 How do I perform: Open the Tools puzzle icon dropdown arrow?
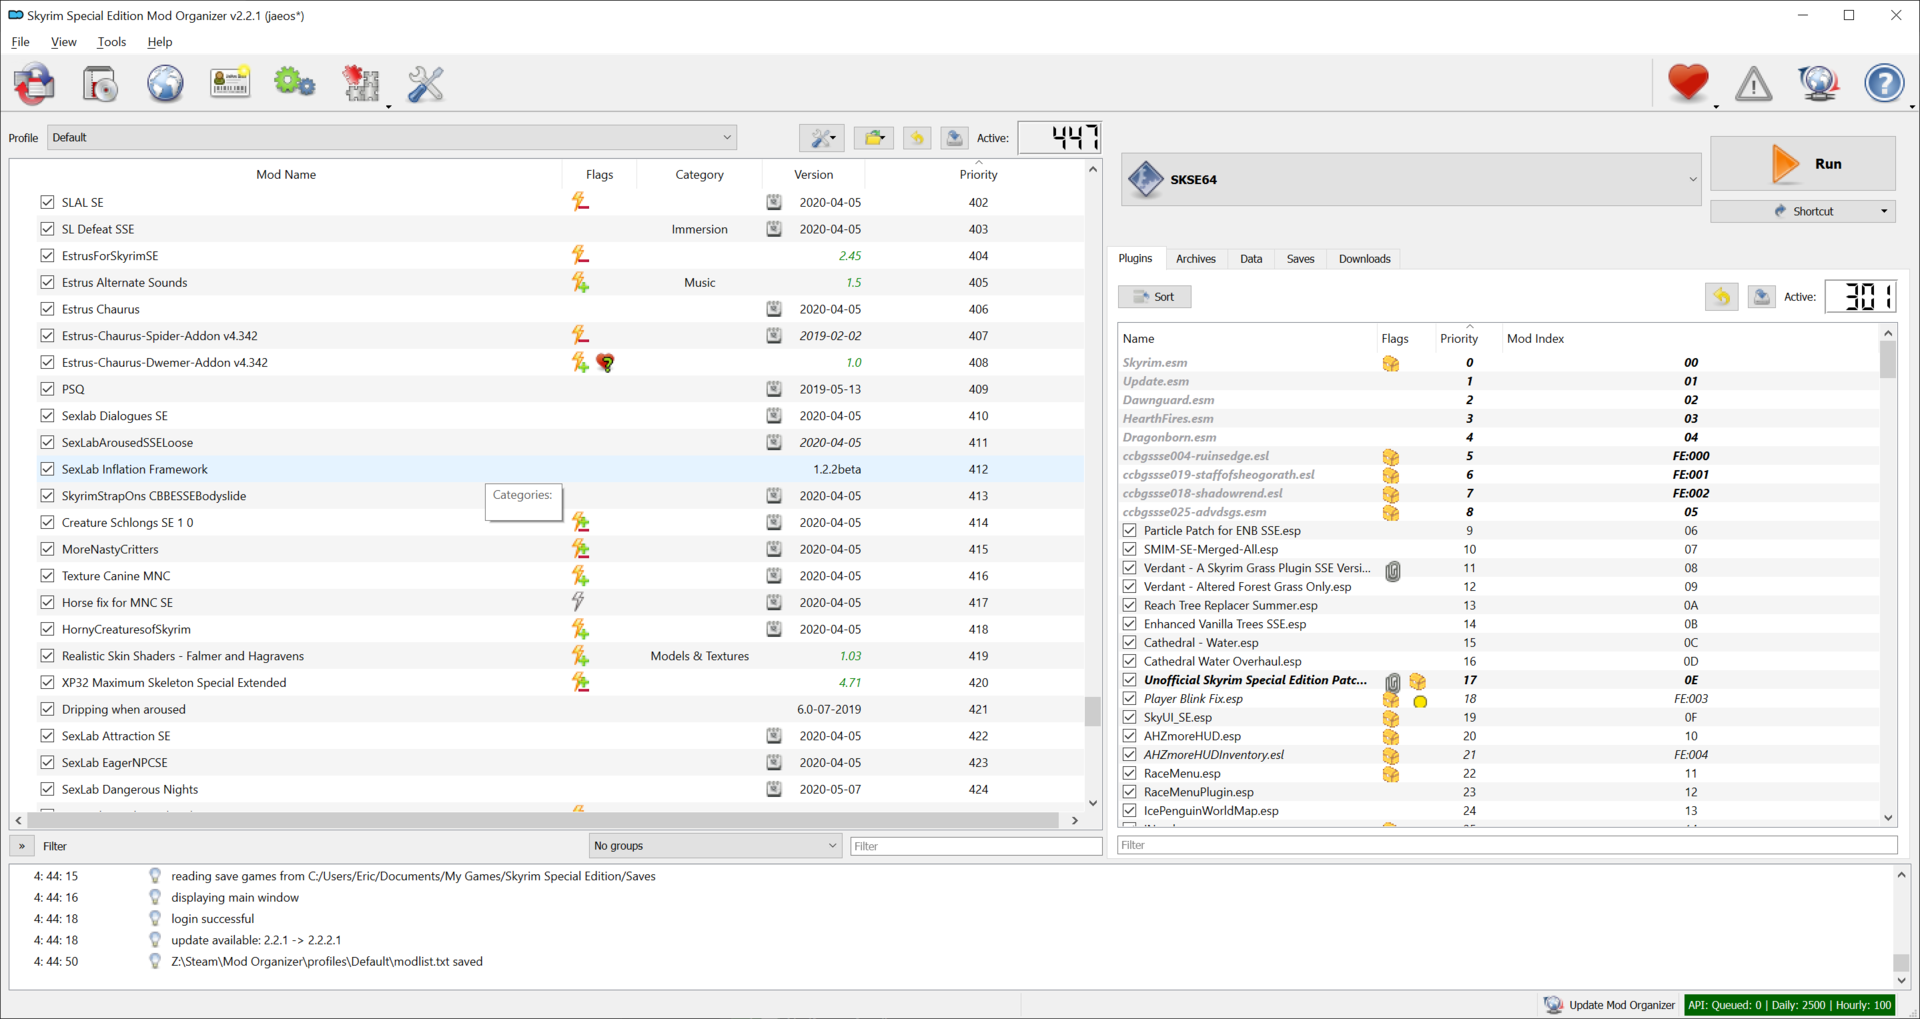[x=388, y=106]
